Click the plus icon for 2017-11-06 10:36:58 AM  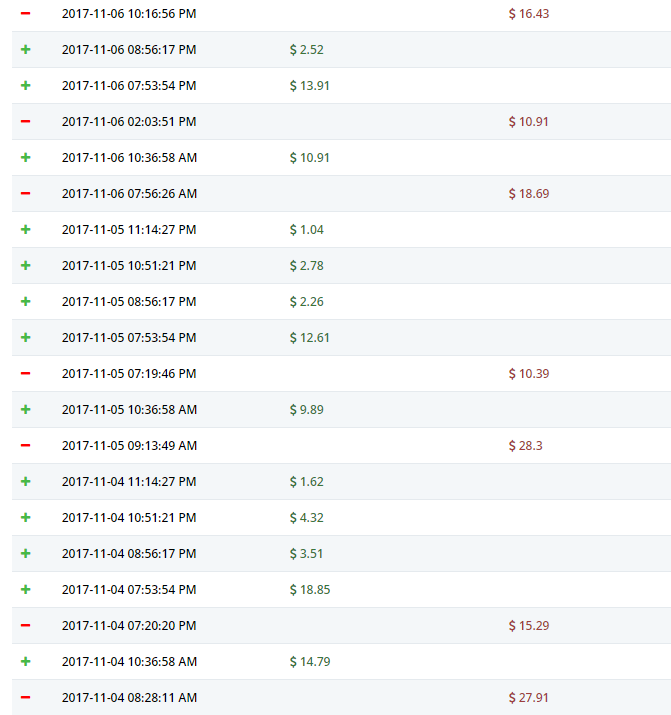click(x=26, y=158)
